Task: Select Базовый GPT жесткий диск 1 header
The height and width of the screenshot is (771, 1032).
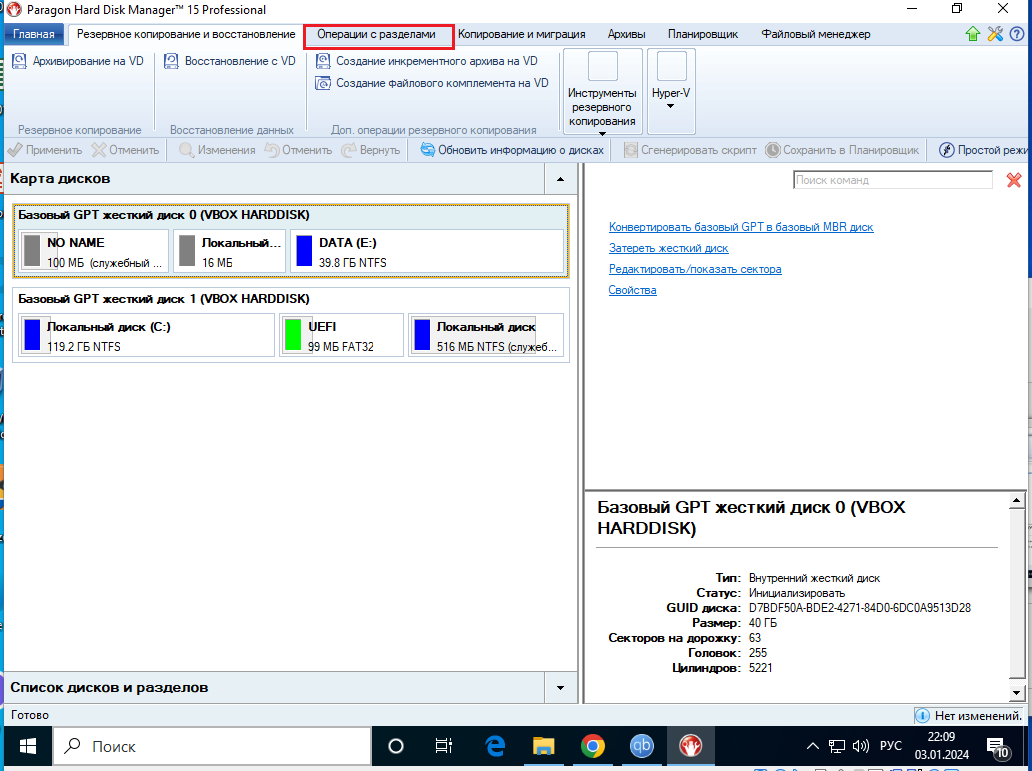Action: [x=164, y=299]
